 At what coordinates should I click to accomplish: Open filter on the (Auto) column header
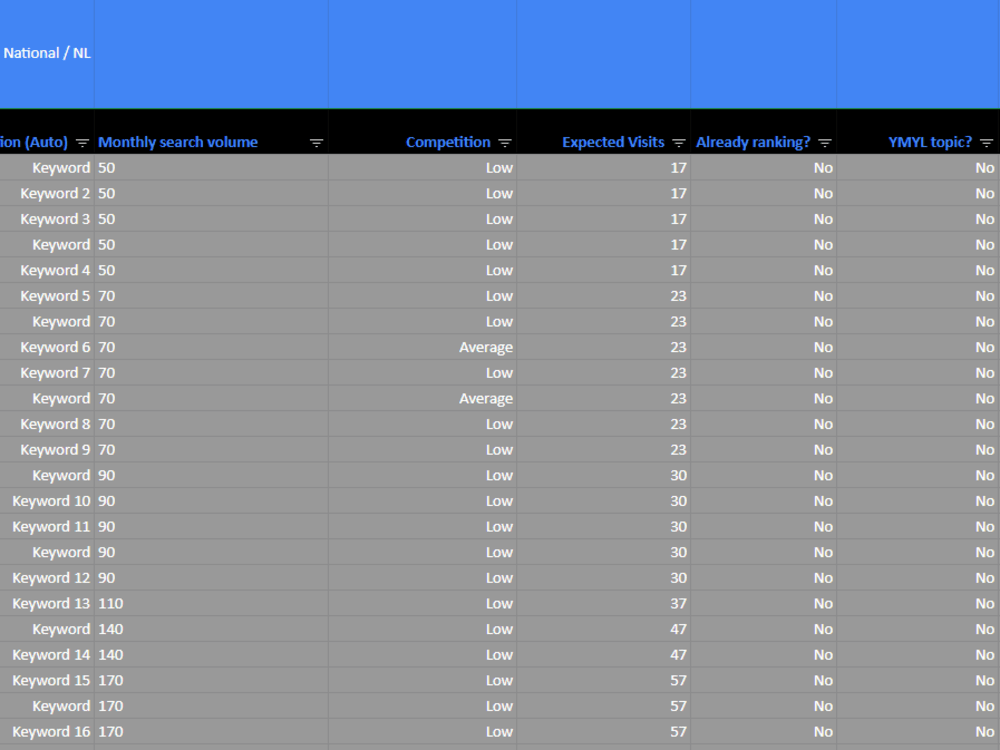pos(82,143)
